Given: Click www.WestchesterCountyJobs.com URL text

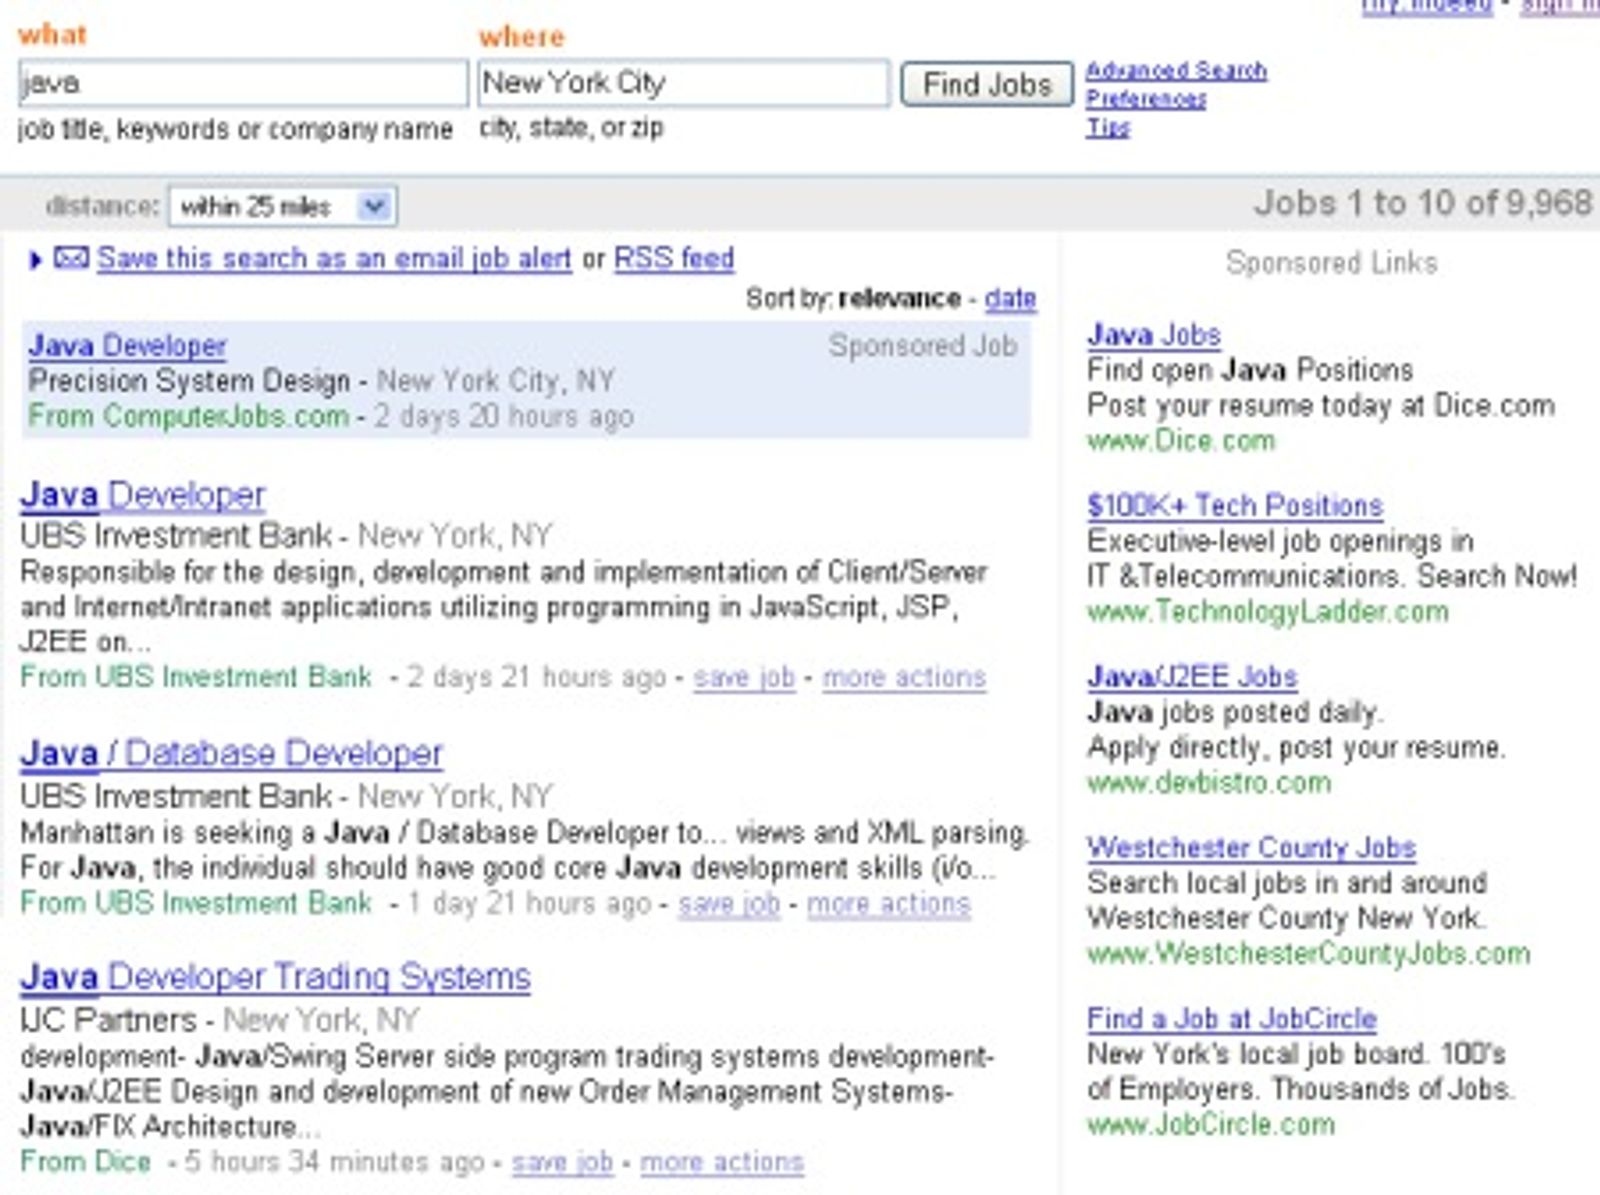Looking at the screenshot, I should pos(1308,953).
